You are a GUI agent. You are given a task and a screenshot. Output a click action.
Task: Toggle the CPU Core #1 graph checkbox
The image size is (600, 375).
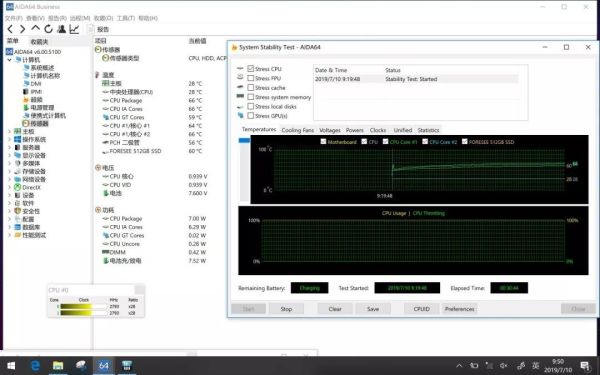pos(385,142)
